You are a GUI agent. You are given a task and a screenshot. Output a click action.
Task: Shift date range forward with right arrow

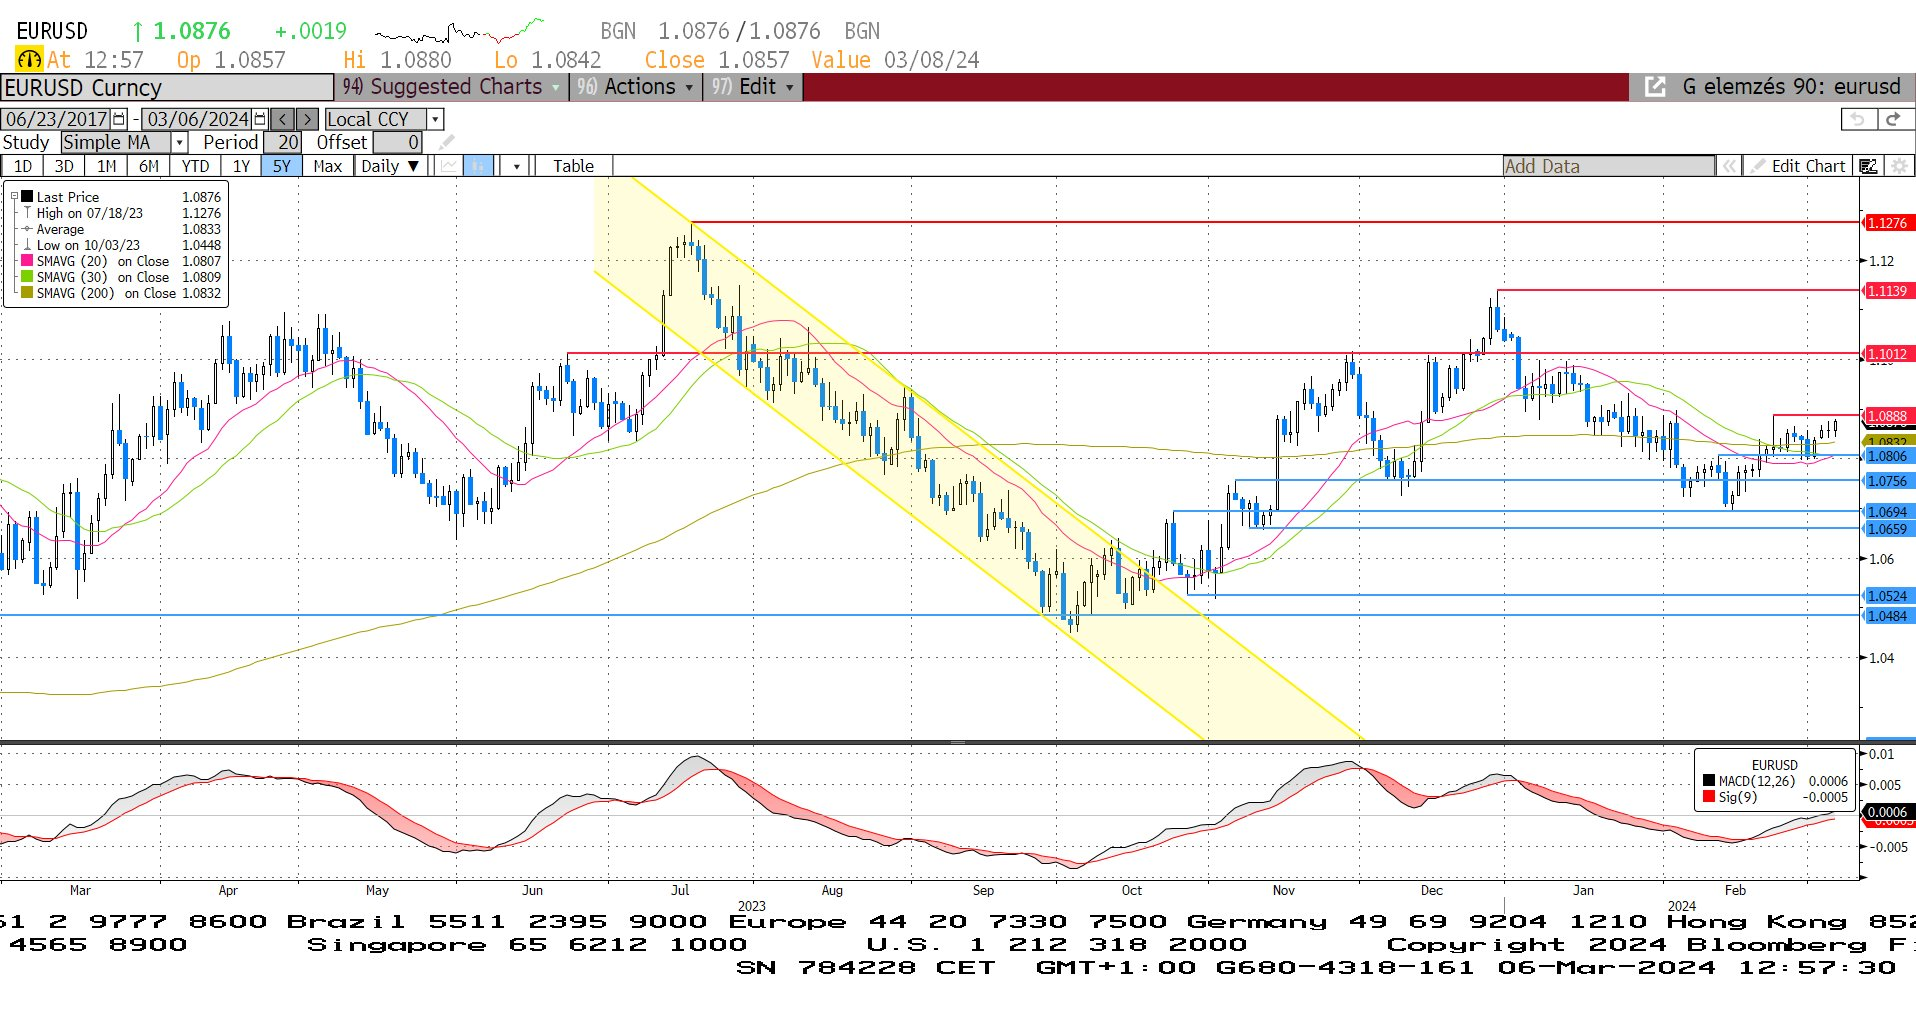click(307, 119)
